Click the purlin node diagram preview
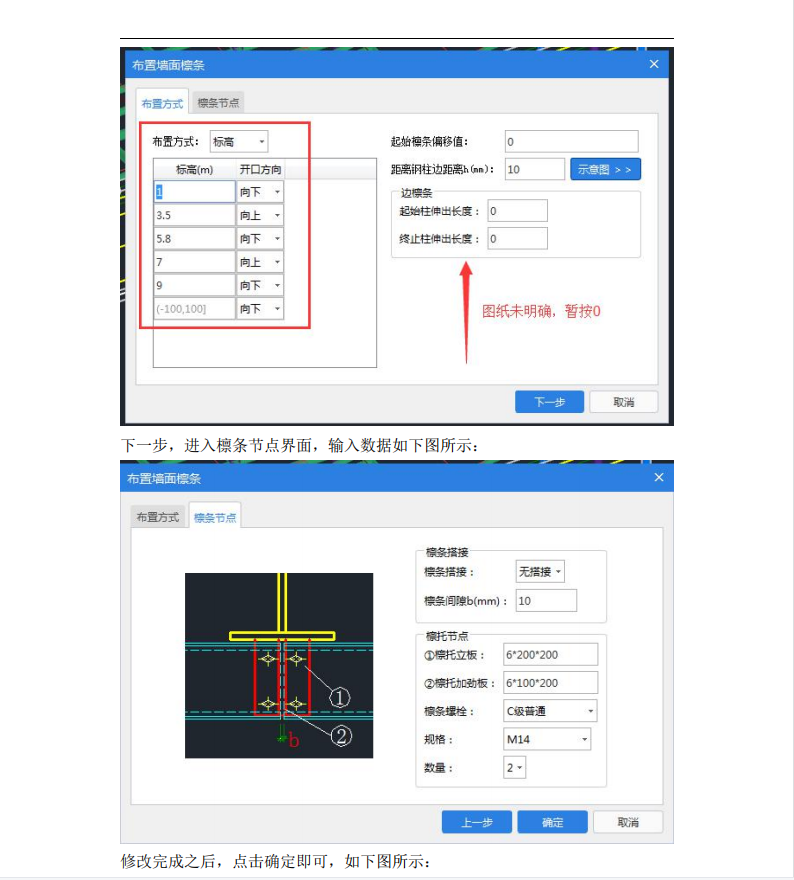The width and height of the screenshot is (794, 880). [x=279, y=665]
